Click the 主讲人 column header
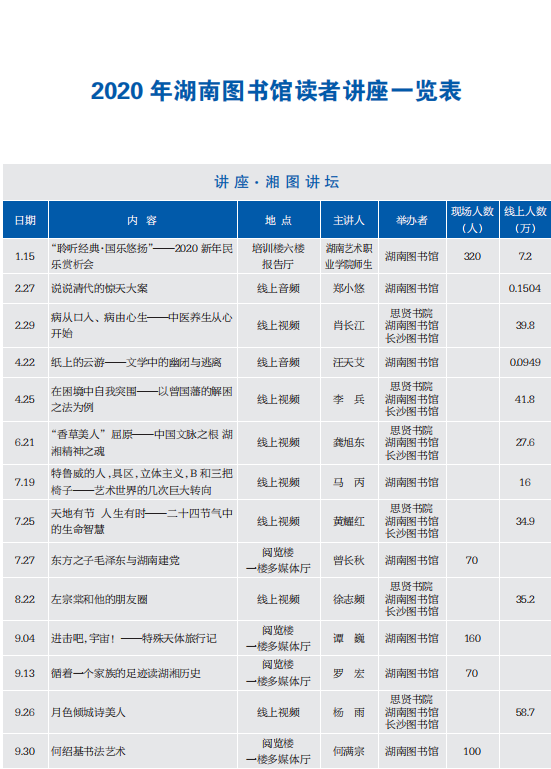 pyautogui.click(x=349, y=220)
